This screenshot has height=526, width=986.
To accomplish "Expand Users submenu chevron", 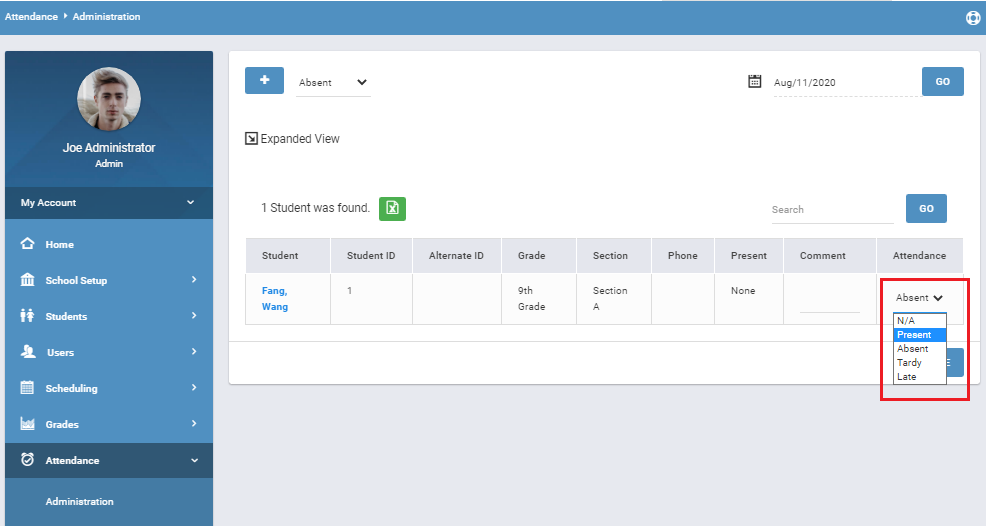I will (x=194, y=352).
